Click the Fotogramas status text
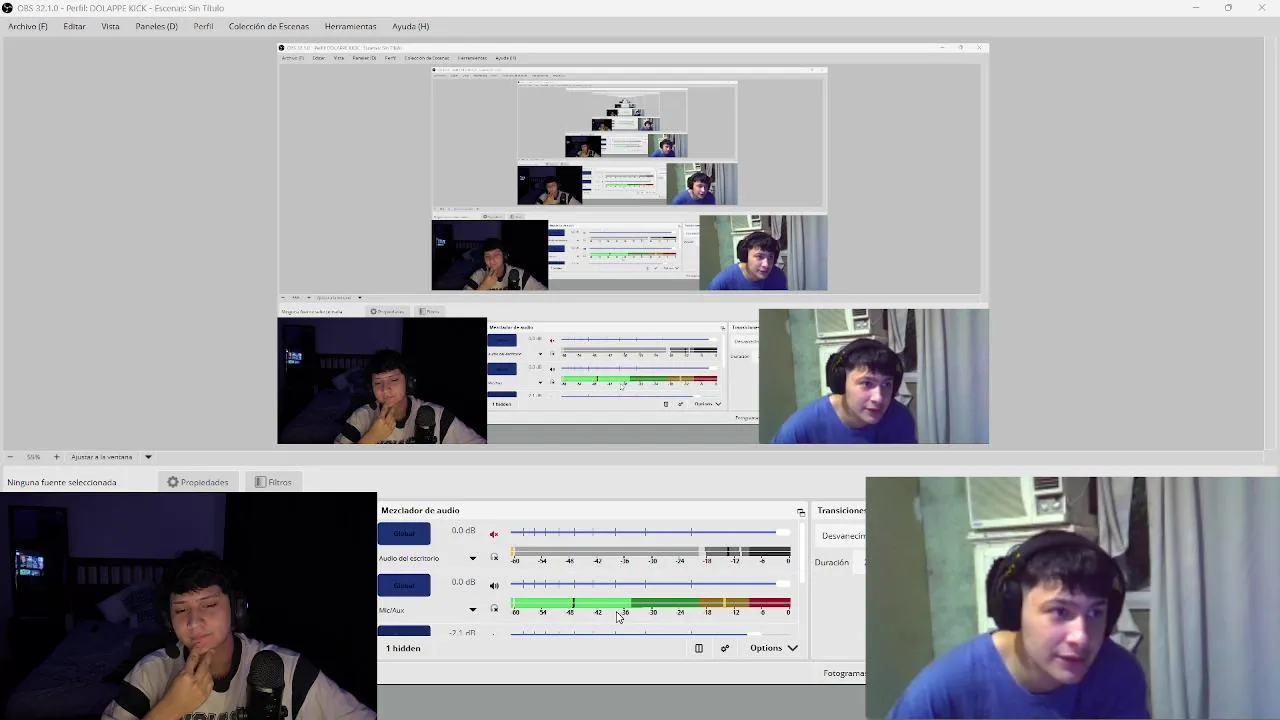This screenshot has width=1280, height=720. pyautogui.click(x=844, y=673)
